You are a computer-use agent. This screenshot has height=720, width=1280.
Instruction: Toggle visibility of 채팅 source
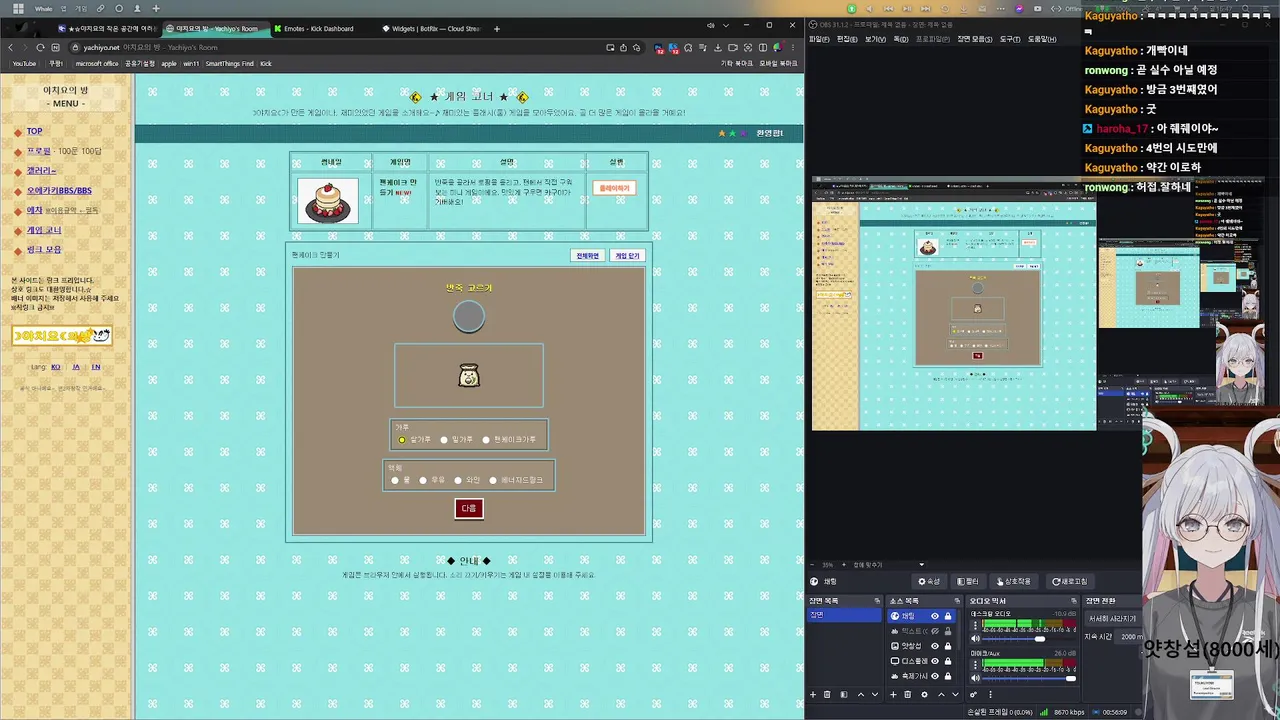pyautogui.click(x=935, y=616)
